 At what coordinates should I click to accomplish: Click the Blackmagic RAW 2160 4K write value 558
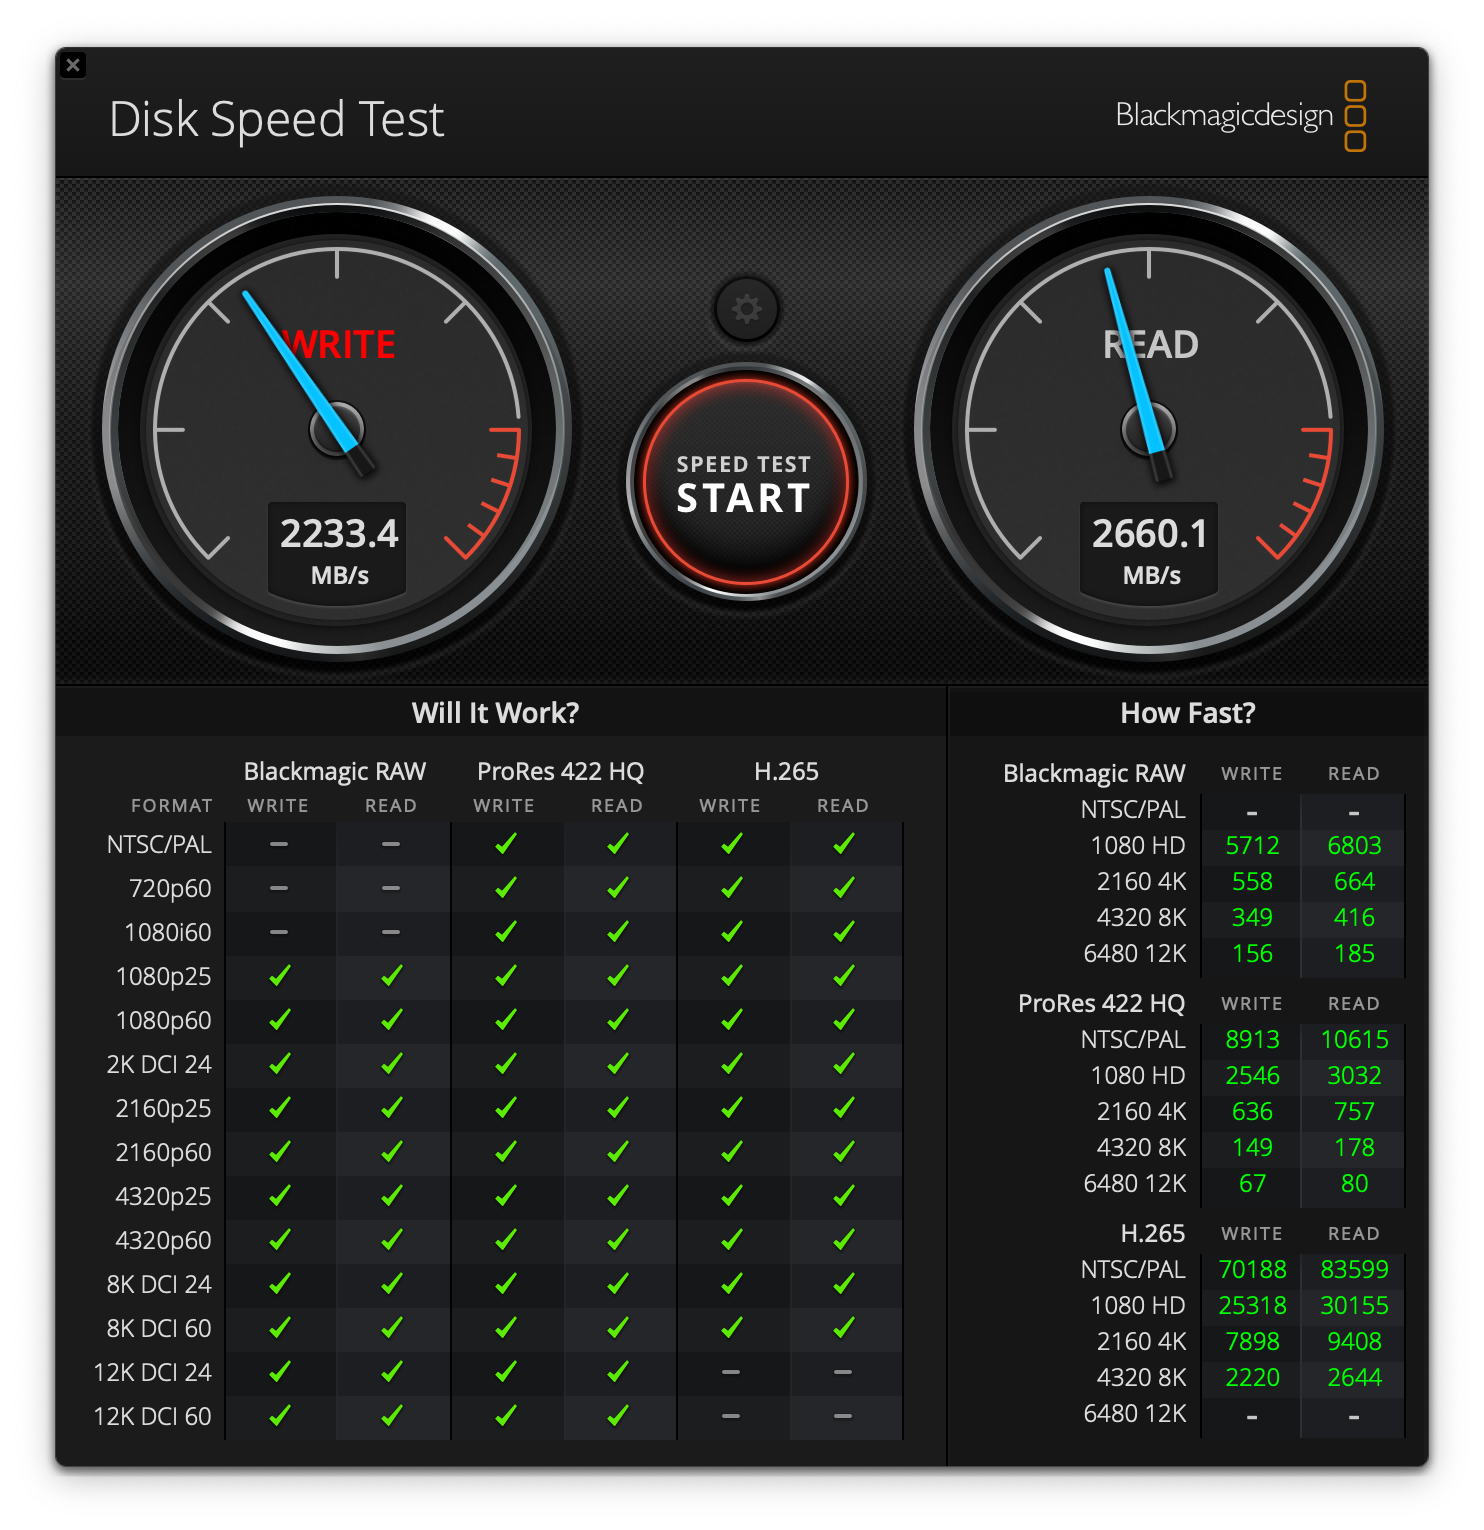[x=1252, y=882]
